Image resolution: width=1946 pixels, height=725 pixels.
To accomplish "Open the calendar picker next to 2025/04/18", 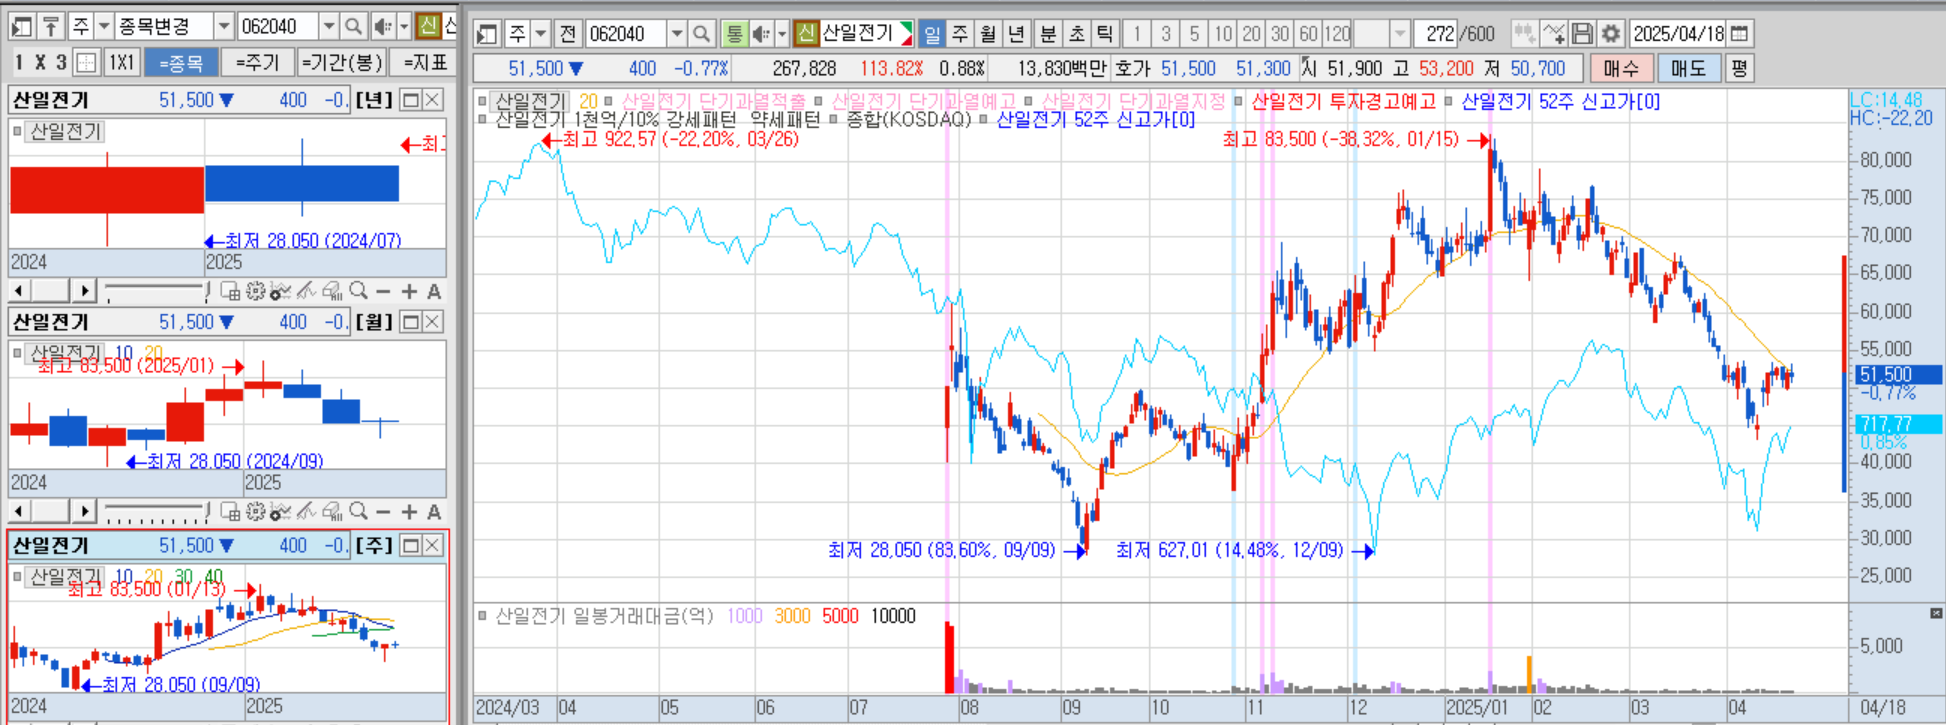I will point(1739,34).
